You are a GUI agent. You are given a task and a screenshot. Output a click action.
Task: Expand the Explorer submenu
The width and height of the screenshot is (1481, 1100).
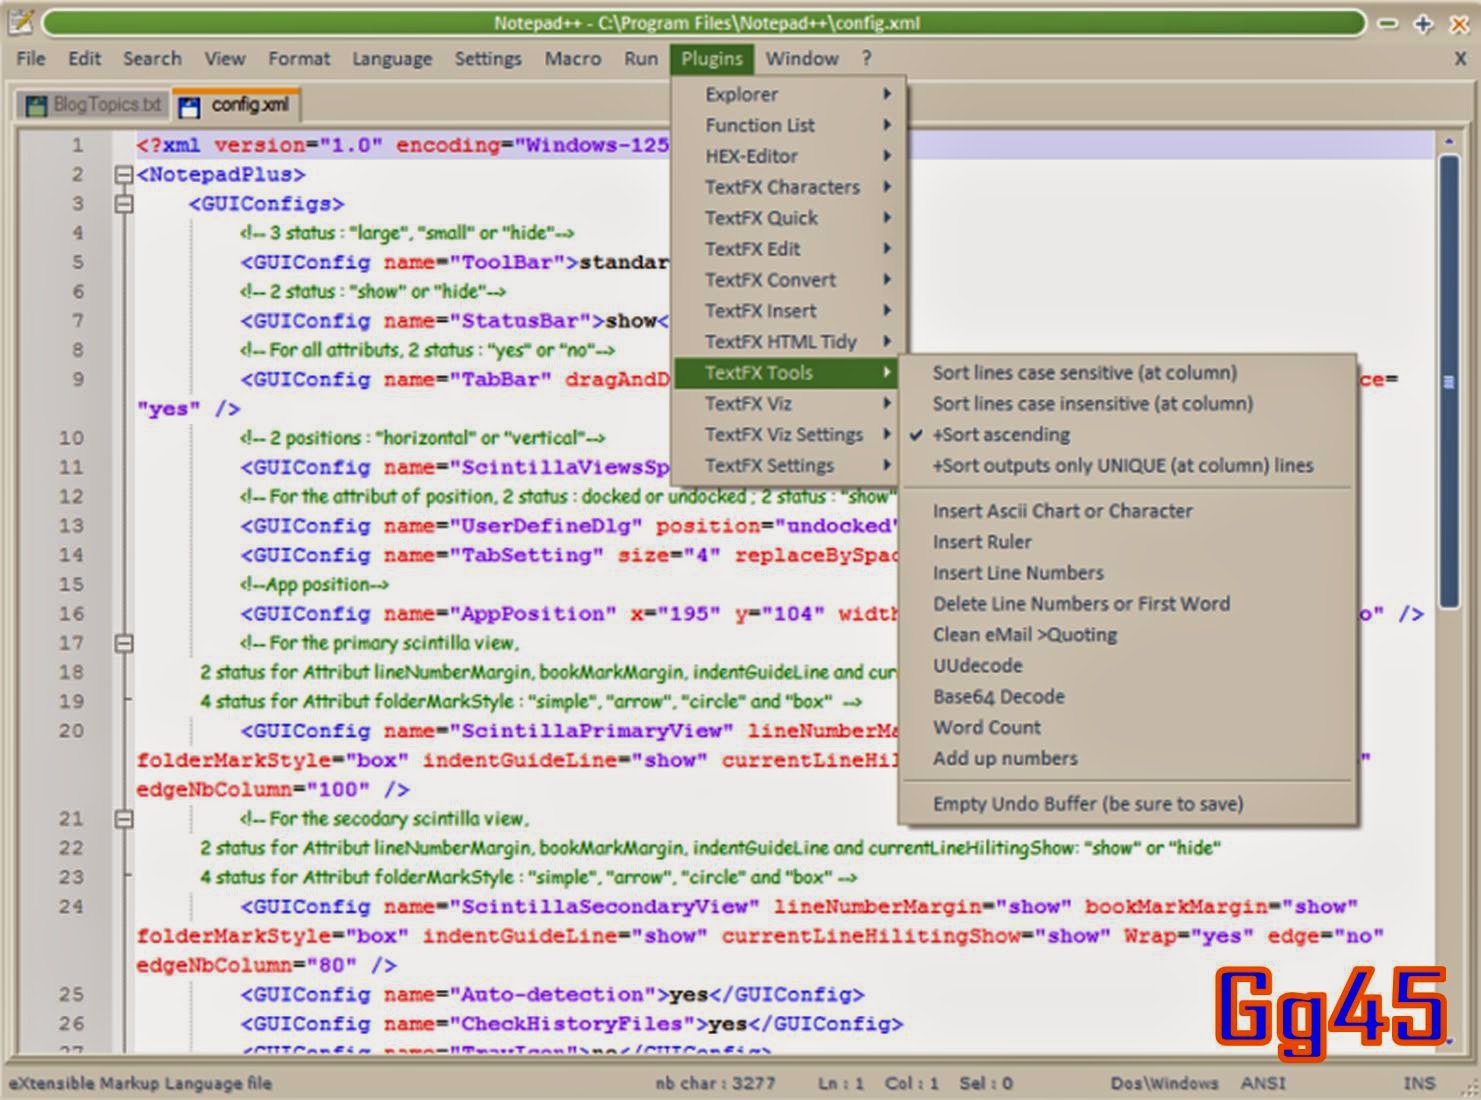tap(788, 94)
